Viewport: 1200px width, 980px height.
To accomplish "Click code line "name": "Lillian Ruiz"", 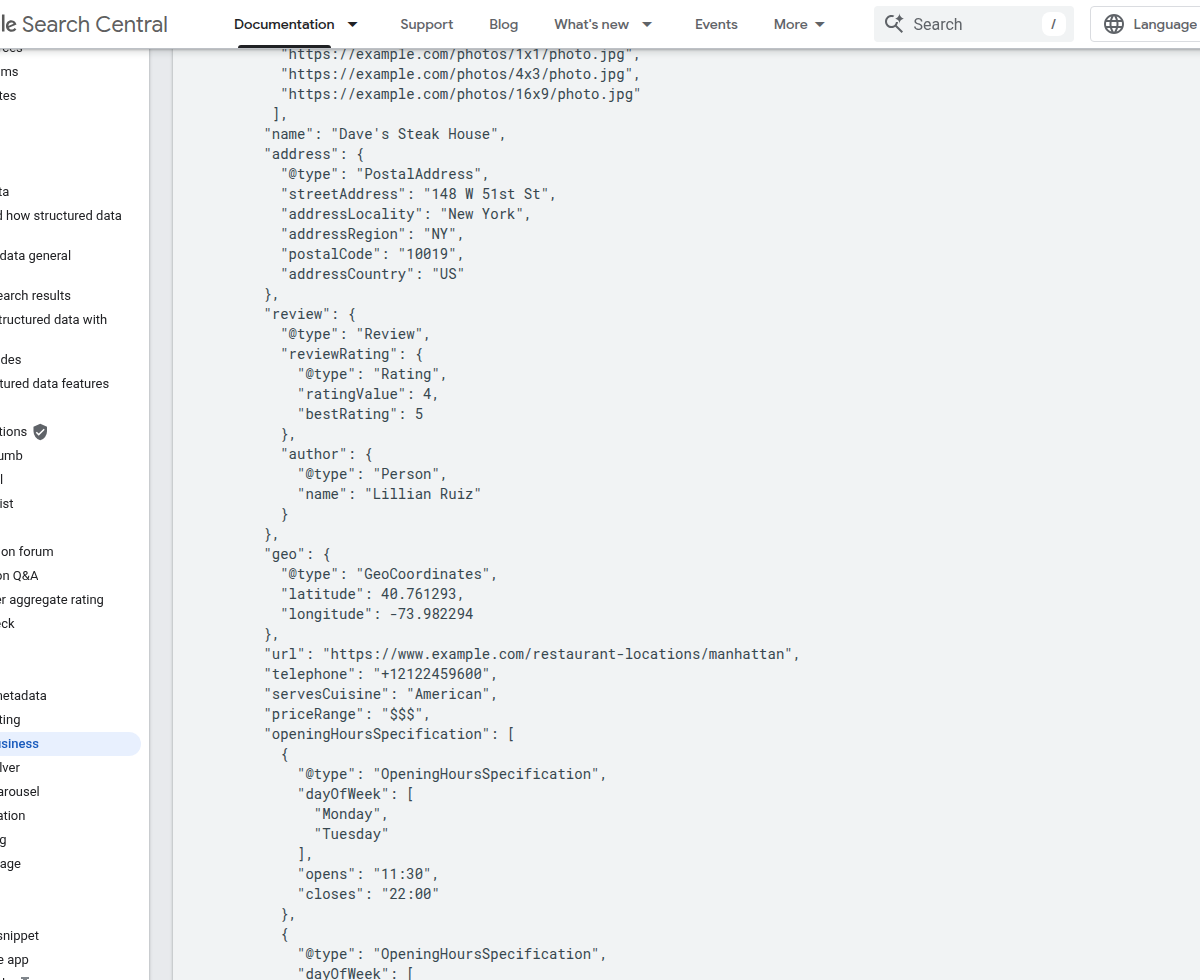I will click(389, 494).
